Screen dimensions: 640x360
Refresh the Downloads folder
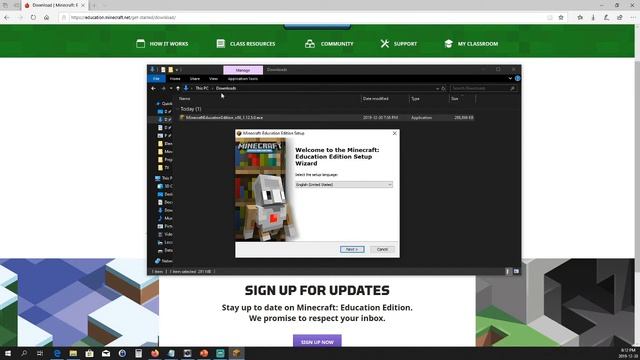[444, 88]
